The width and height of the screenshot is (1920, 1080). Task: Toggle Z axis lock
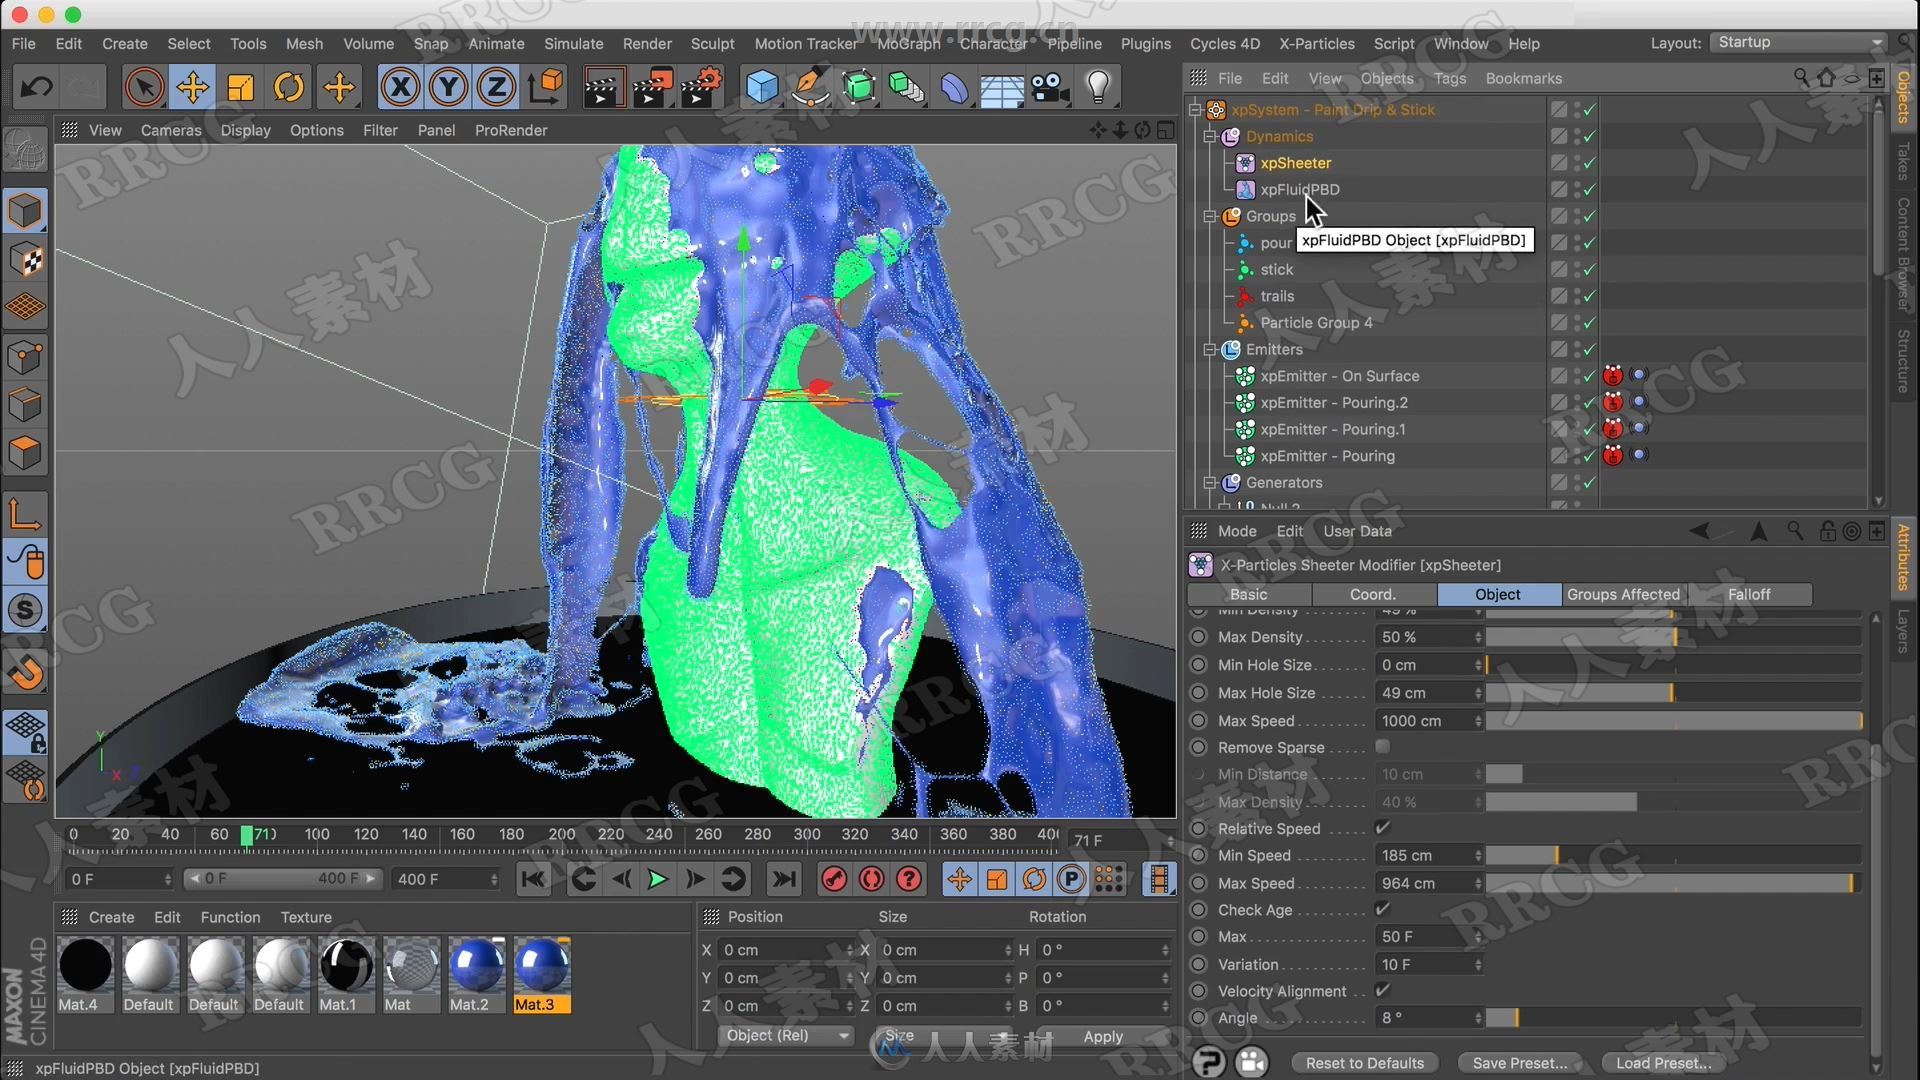tap(496, 87)
